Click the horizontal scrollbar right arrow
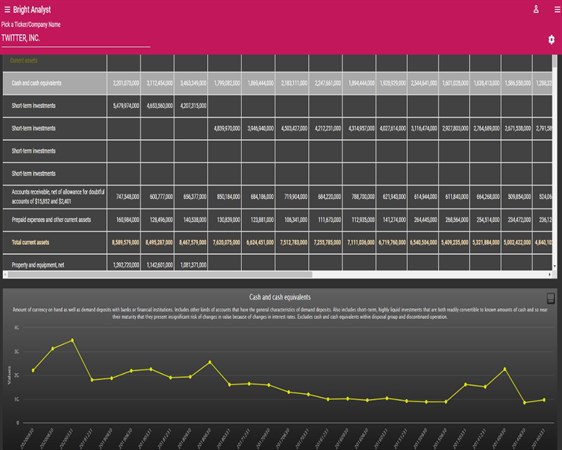 (x=549, y=274)
